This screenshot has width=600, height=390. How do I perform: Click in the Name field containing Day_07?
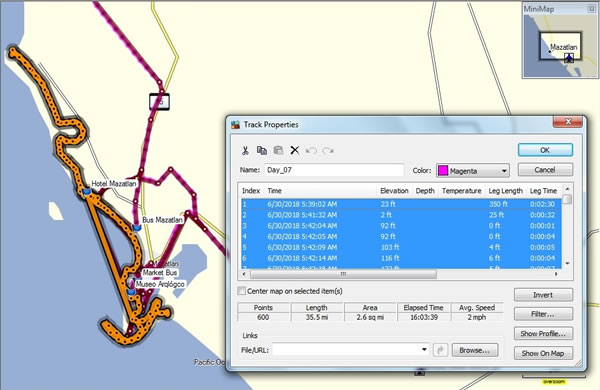tap(334, 170)
